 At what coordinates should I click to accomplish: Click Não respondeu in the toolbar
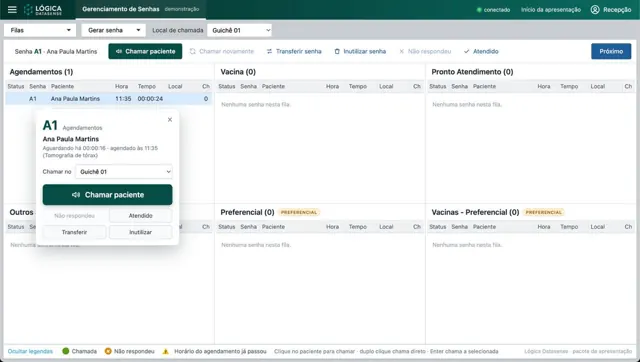[x=425, y=51]
